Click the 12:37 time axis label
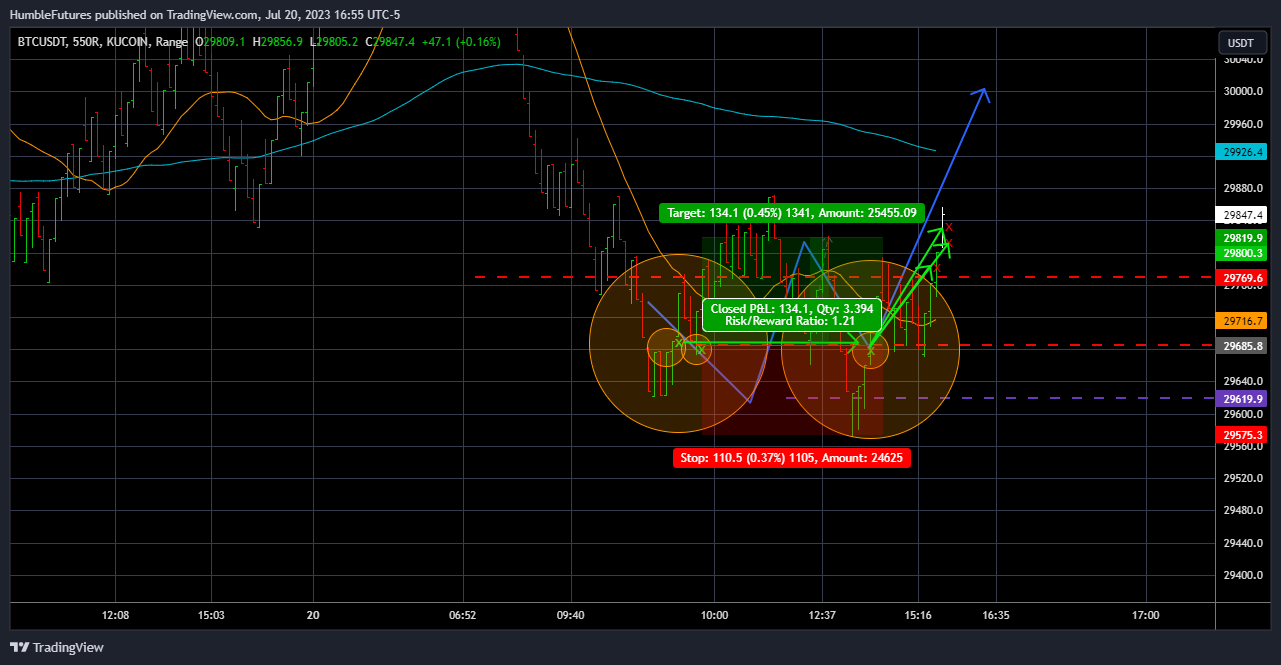This screenshot has height=665, width=1281. [822, 615]
